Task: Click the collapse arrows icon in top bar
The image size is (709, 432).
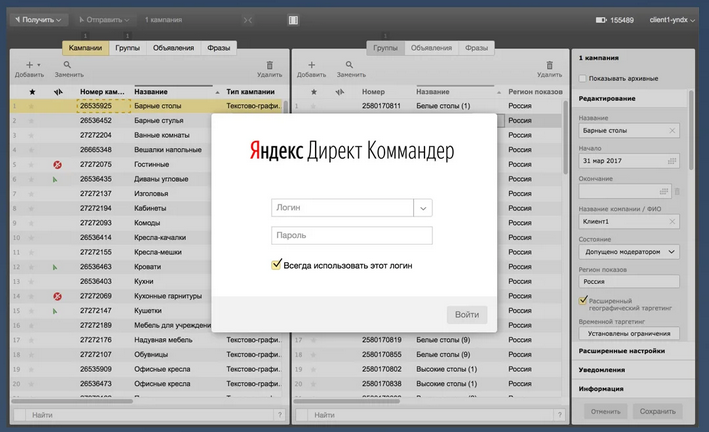Action: point(248,20)
